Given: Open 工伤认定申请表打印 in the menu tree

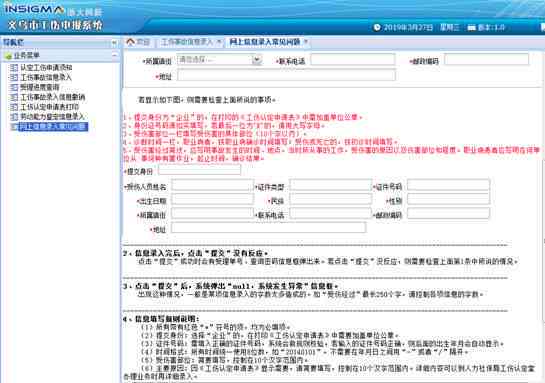Looking at the screenshot, I should coord(49,107).
